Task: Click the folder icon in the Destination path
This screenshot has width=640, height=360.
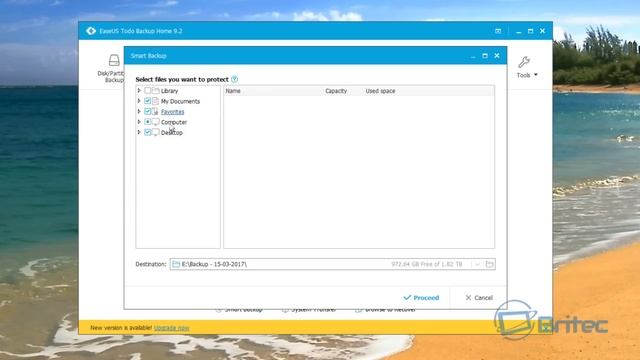Action: pos(176,264)
